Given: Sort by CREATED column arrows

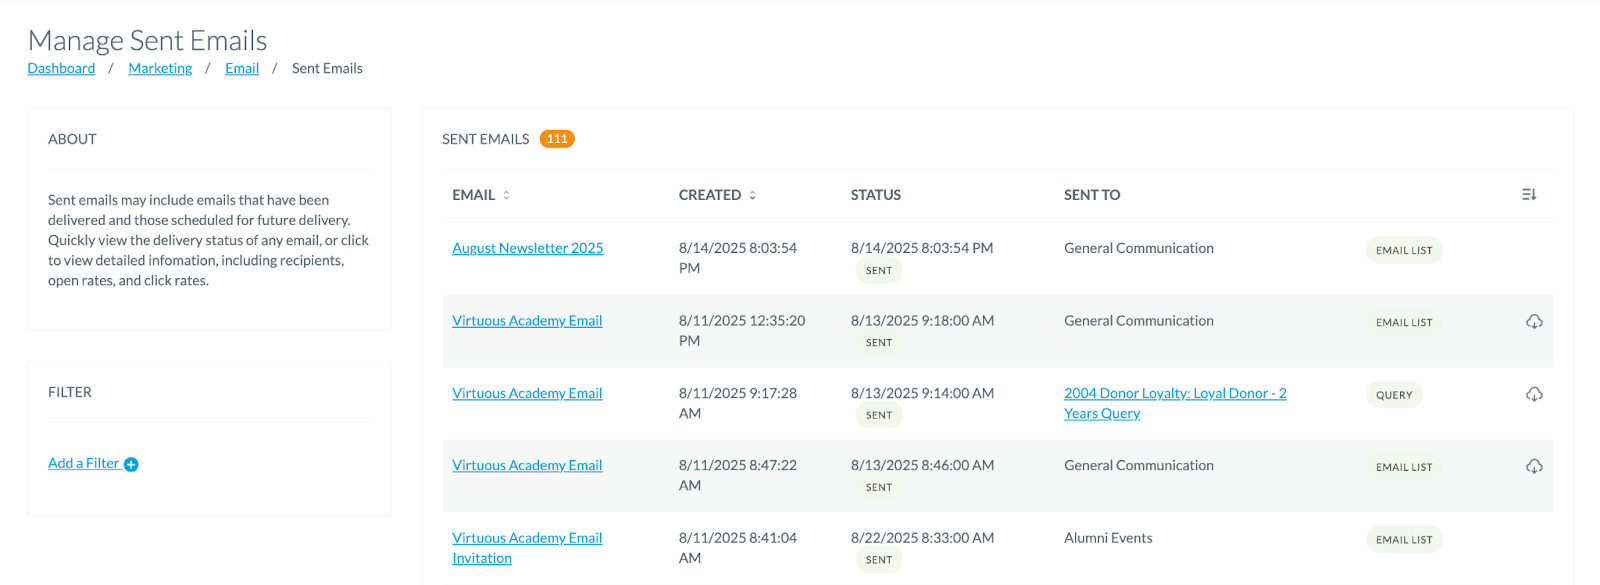Looking at the screenshot, I should pos(752,195).
